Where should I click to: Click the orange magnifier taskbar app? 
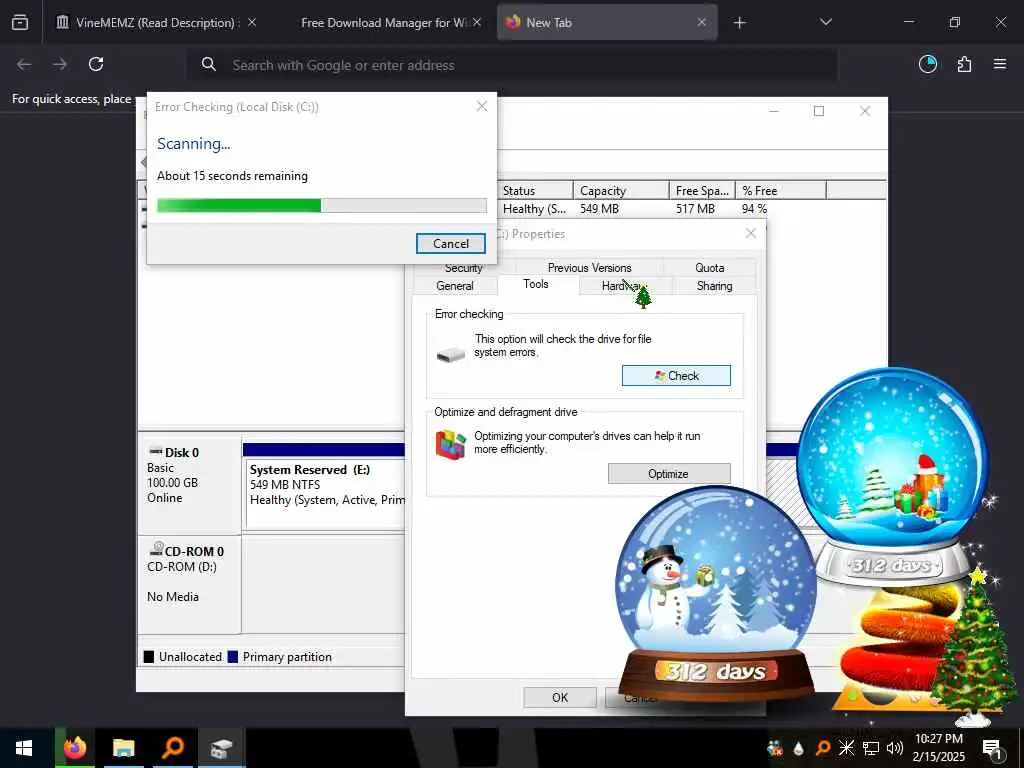coord(172,748)
